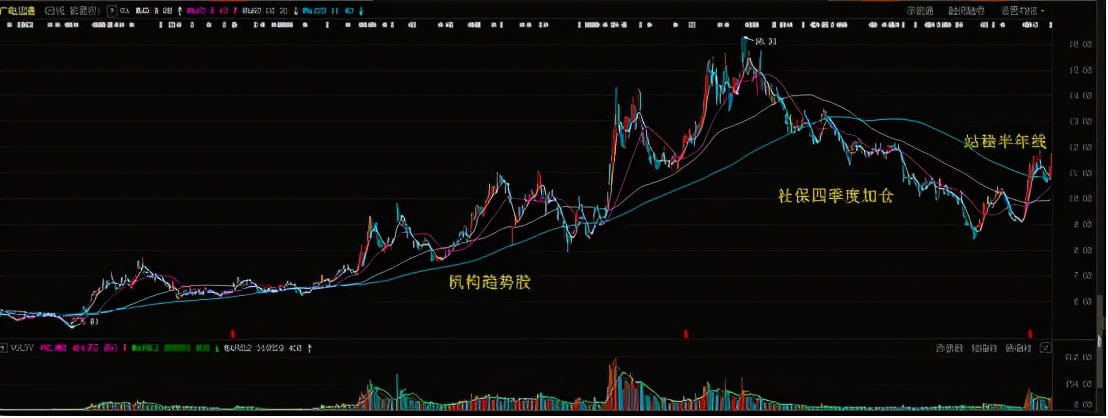
Task: Open the 日线 period selector
Action: tap(52, 10)
